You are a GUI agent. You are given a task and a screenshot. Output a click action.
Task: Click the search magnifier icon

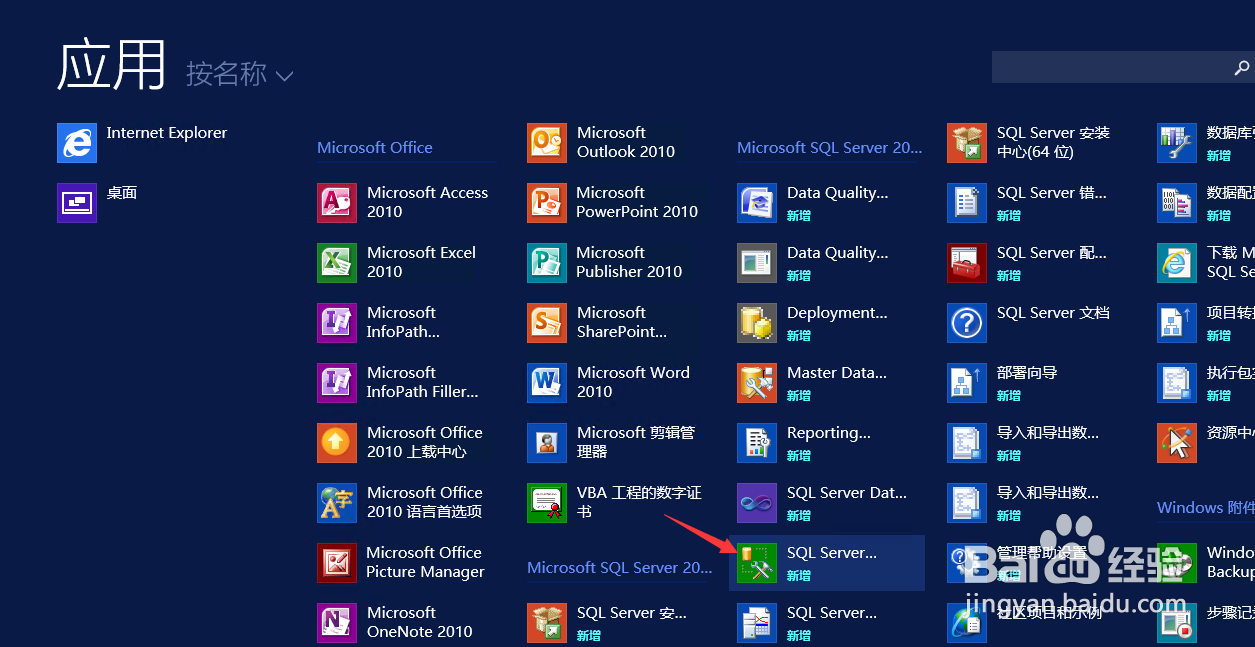pyautogui.click(x=1242, y=68)
